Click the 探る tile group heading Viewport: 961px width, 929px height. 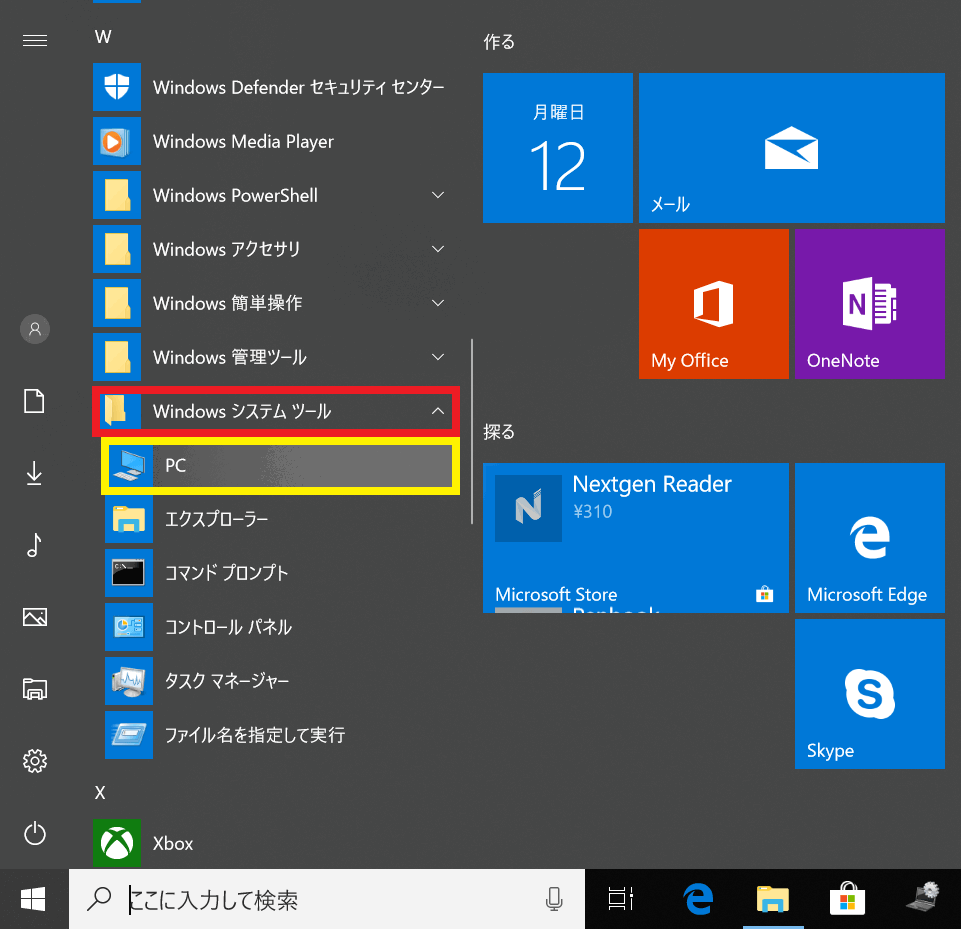[x=499, y=432]
